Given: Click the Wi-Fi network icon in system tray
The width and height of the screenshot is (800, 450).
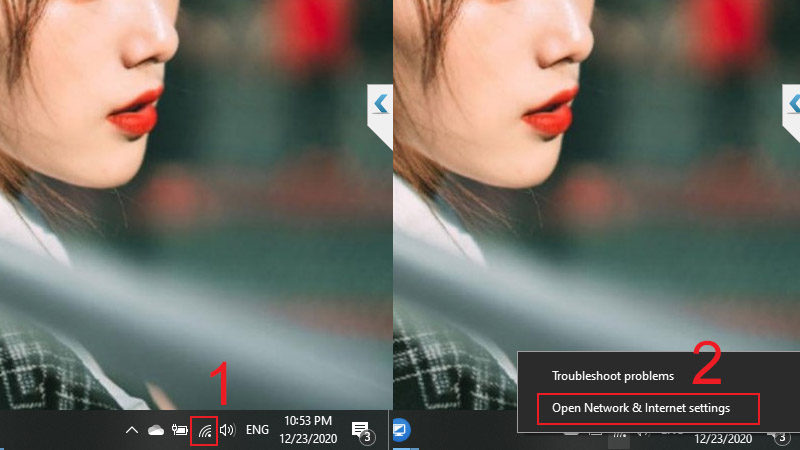Looking at the screenshot, I should (204, 431).
